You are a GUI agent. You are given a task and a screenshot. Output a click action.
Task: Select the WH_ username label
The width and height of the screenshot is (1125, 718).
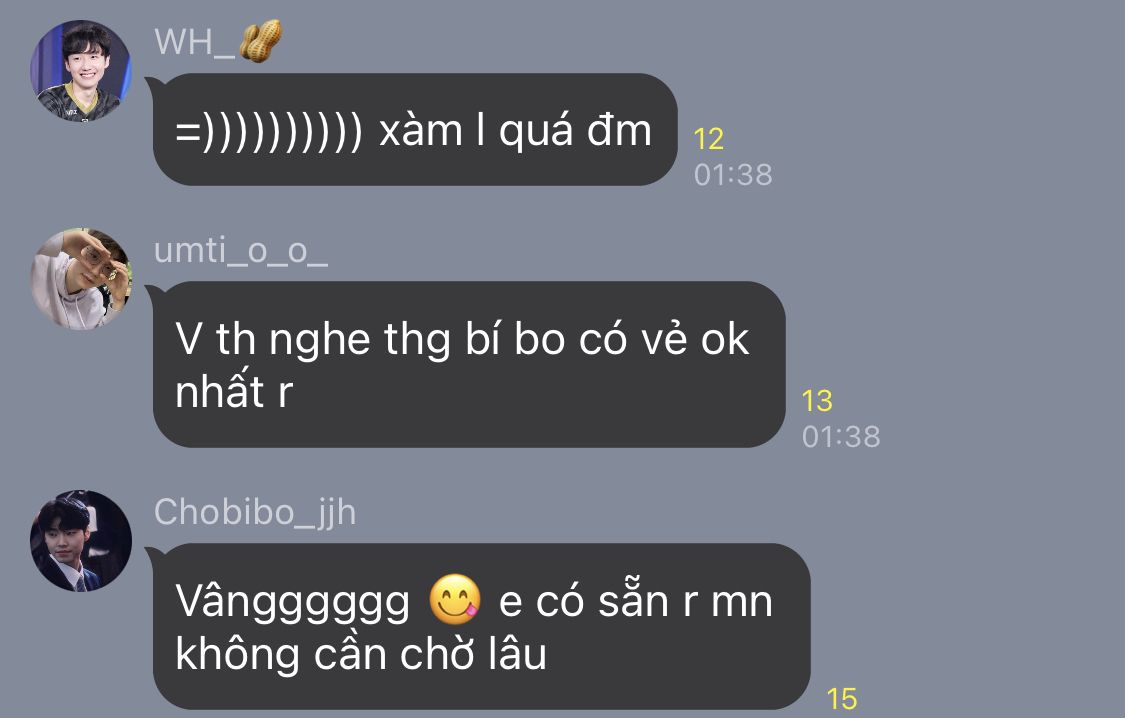tap(194, 42)
